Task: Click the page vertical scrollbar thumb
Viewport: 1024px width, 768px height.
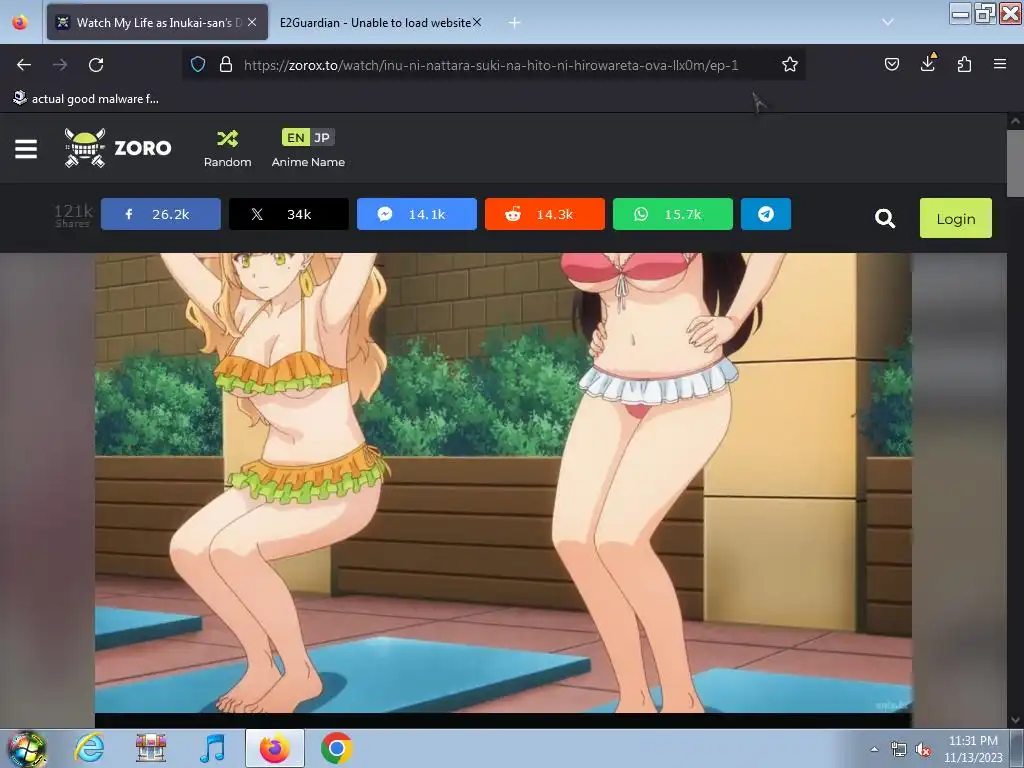Action: point(1015,163)
